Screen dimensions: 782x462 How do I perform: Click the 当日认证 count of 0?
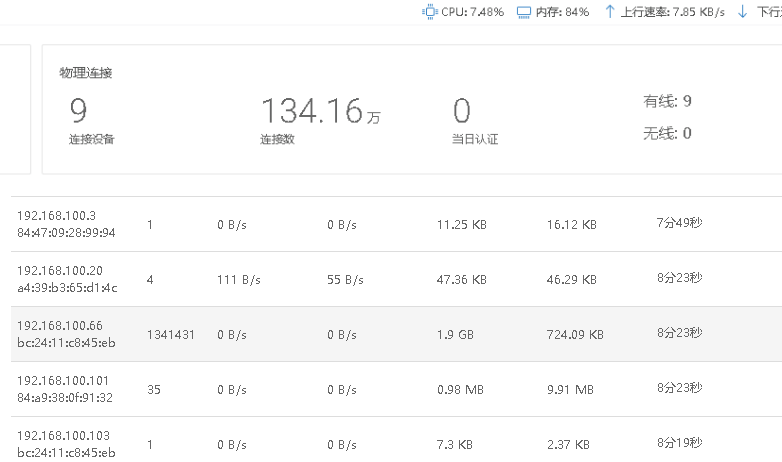click(461, 110)
